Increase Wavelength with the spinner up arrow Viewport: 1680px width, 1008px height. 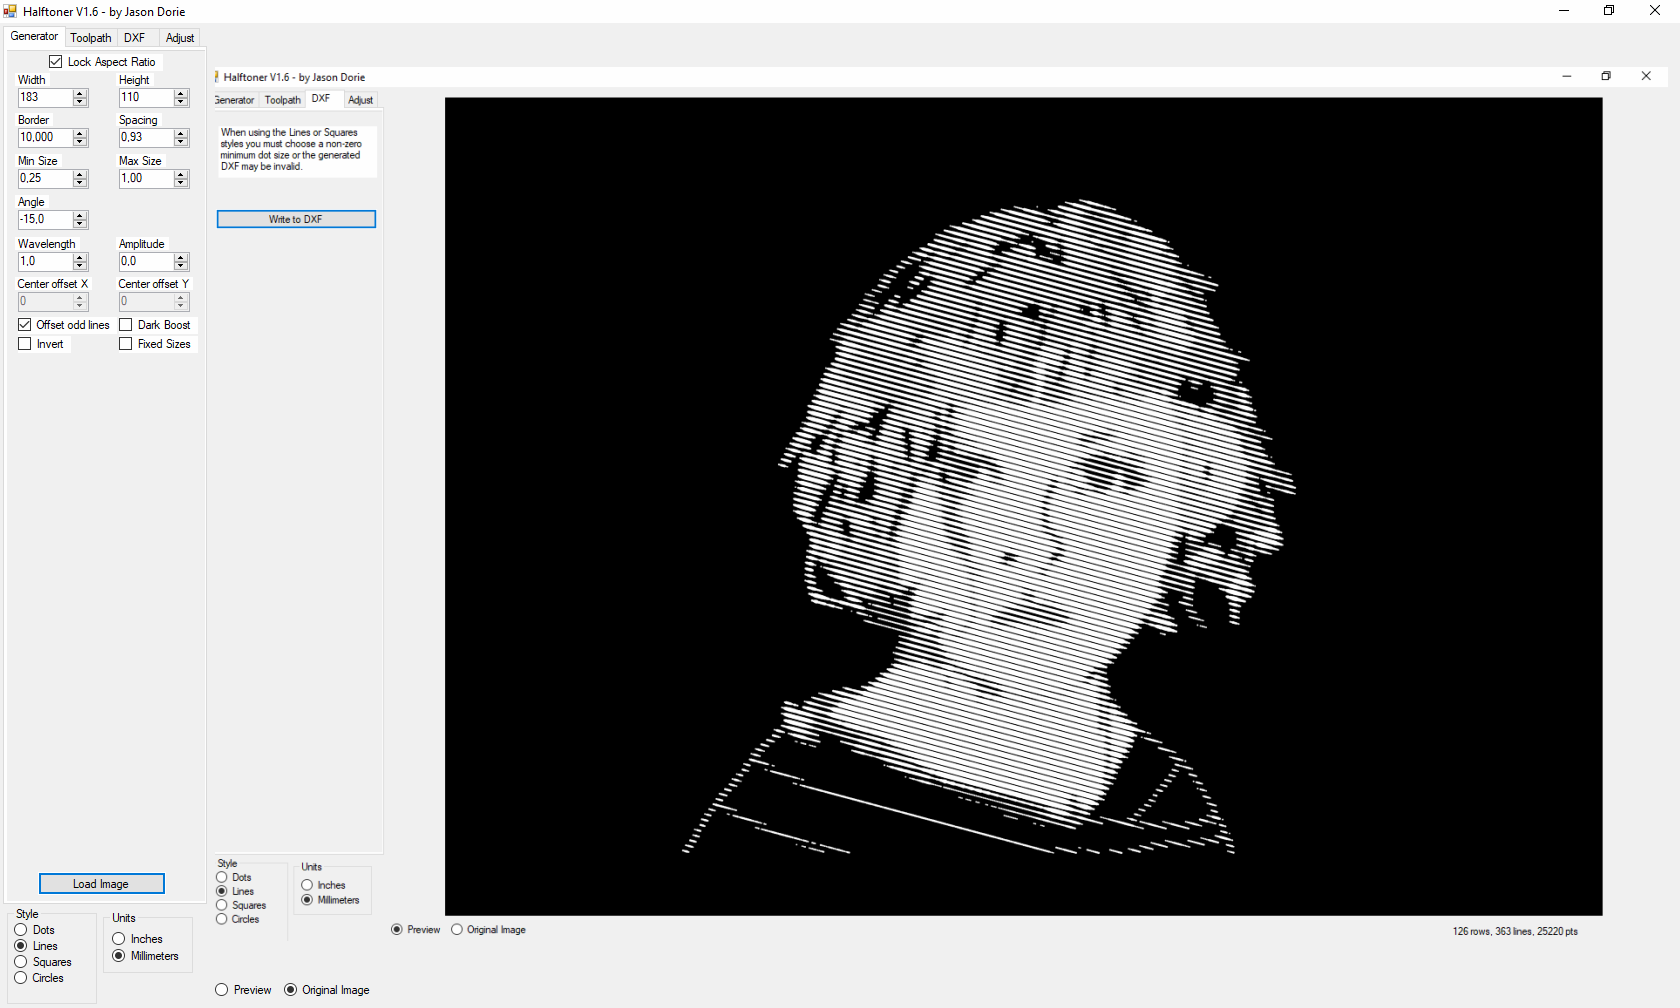(80, 257)
